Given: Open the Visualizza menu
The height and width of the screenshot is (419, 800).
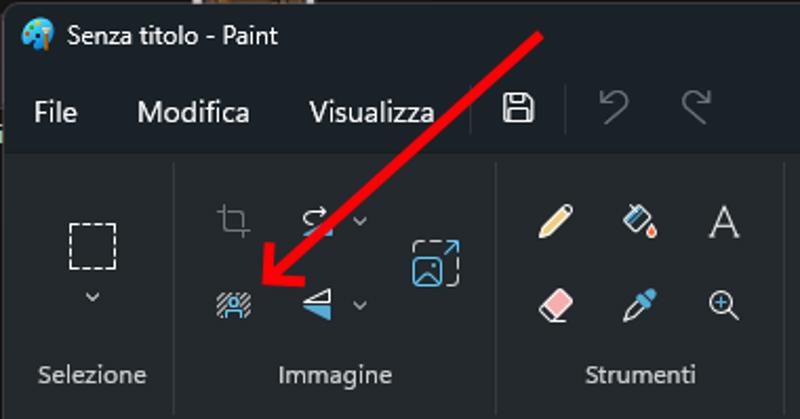Looking at the screenshot, I should tap(371, 112).
